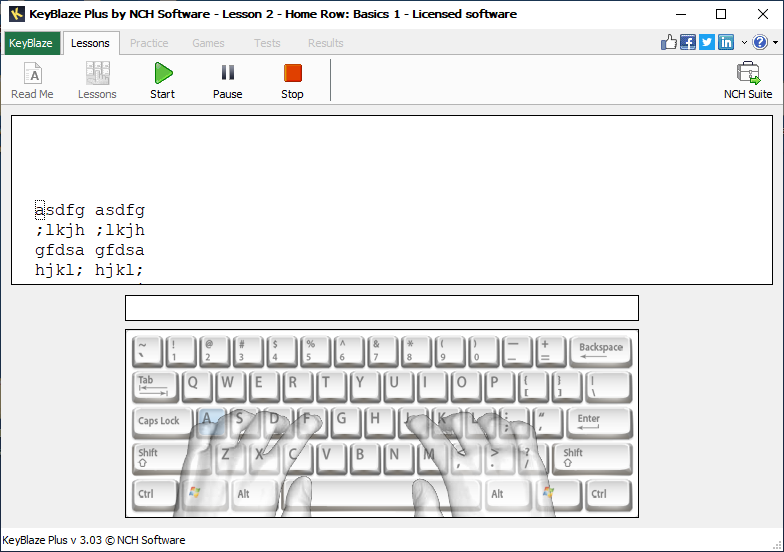Open the Read Me document icon

point(32,80)
